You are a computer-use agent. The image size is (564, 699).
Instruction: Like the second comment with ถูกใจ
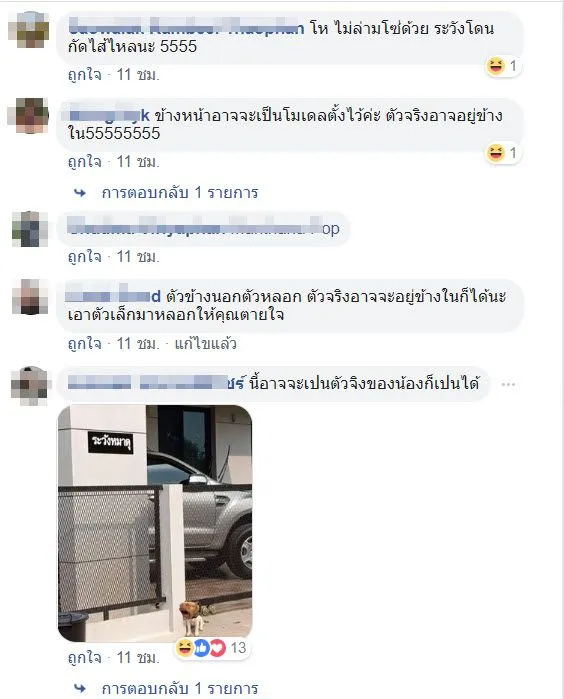click(x=85, y=162)
